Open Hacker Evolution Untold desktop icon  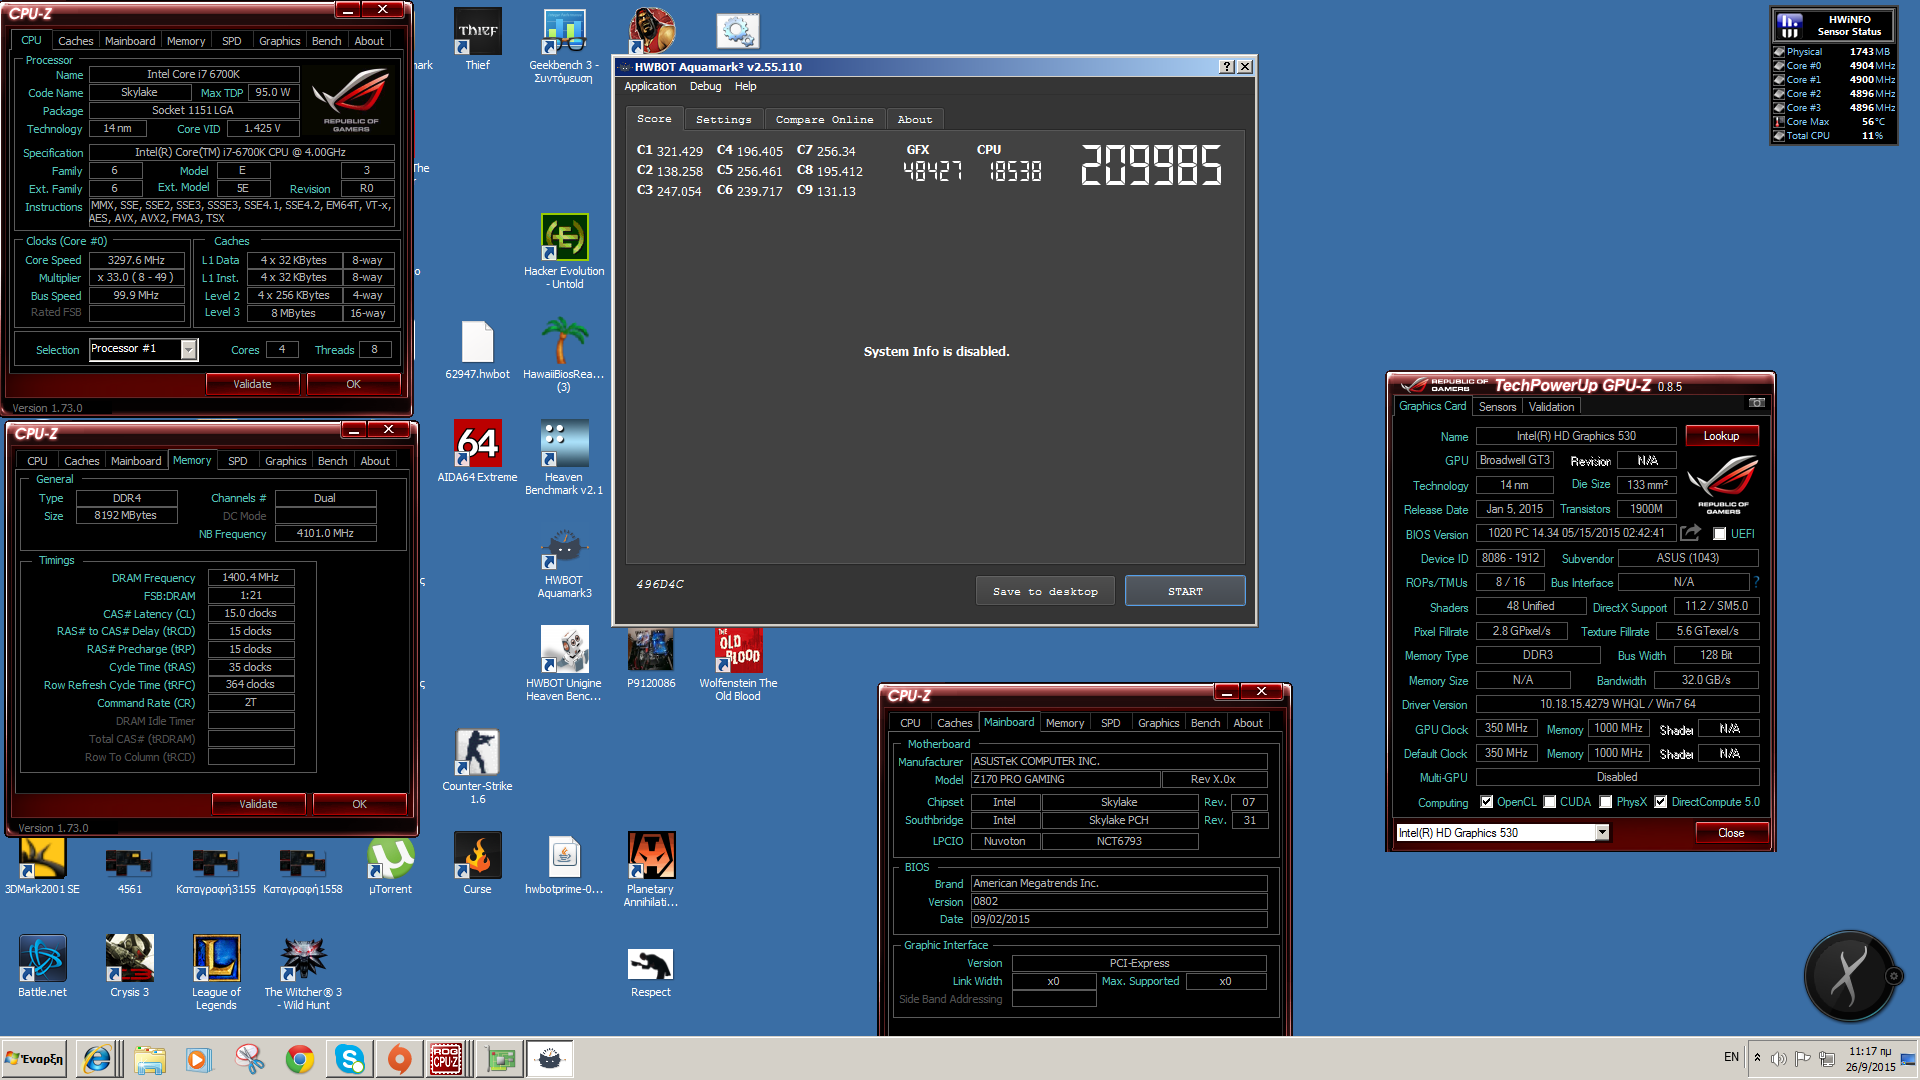coord(564,250)
